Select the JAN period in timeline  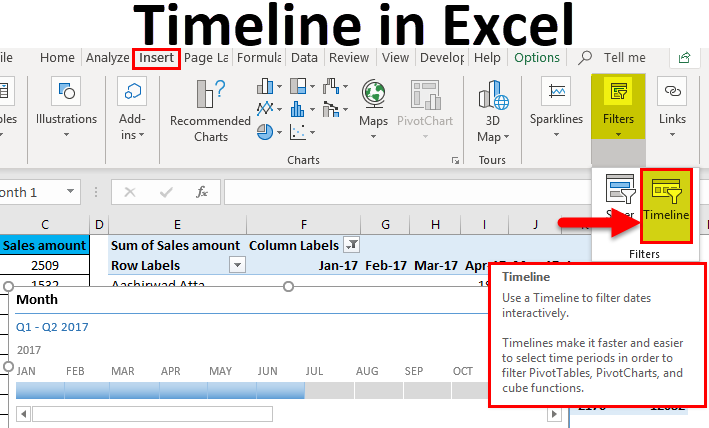pyautogui.click(x=40, y=390)
